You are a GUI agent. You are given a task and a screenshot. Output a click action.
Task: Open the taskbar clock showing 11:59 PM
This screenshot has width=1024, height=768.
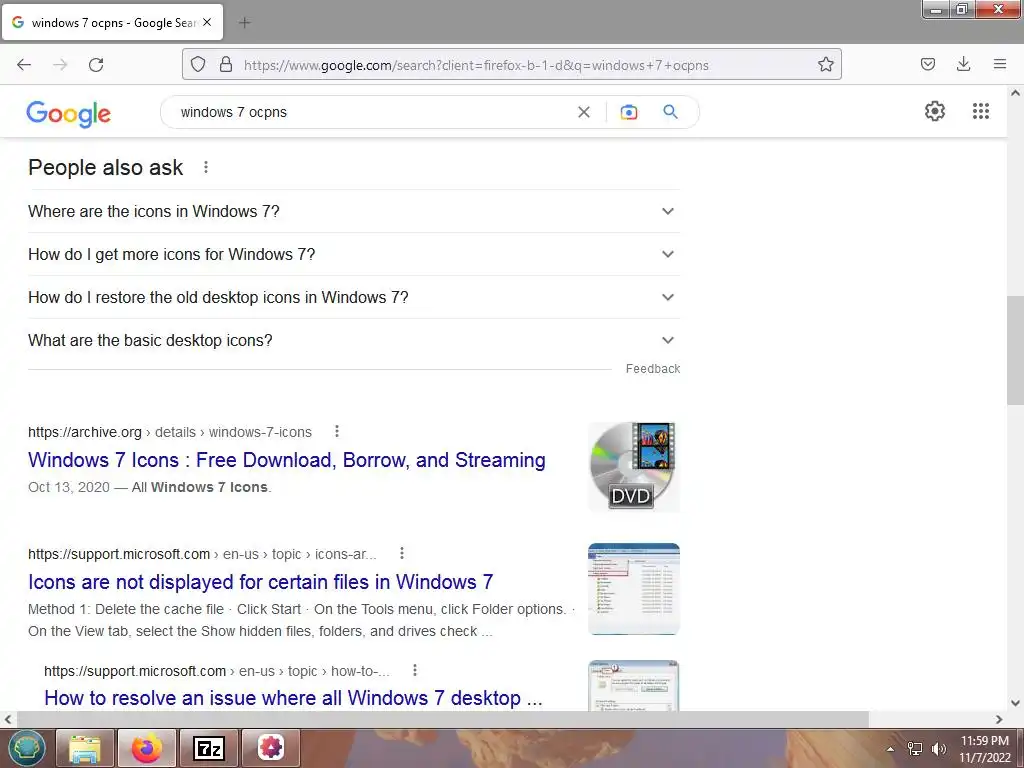pos(984,749)
